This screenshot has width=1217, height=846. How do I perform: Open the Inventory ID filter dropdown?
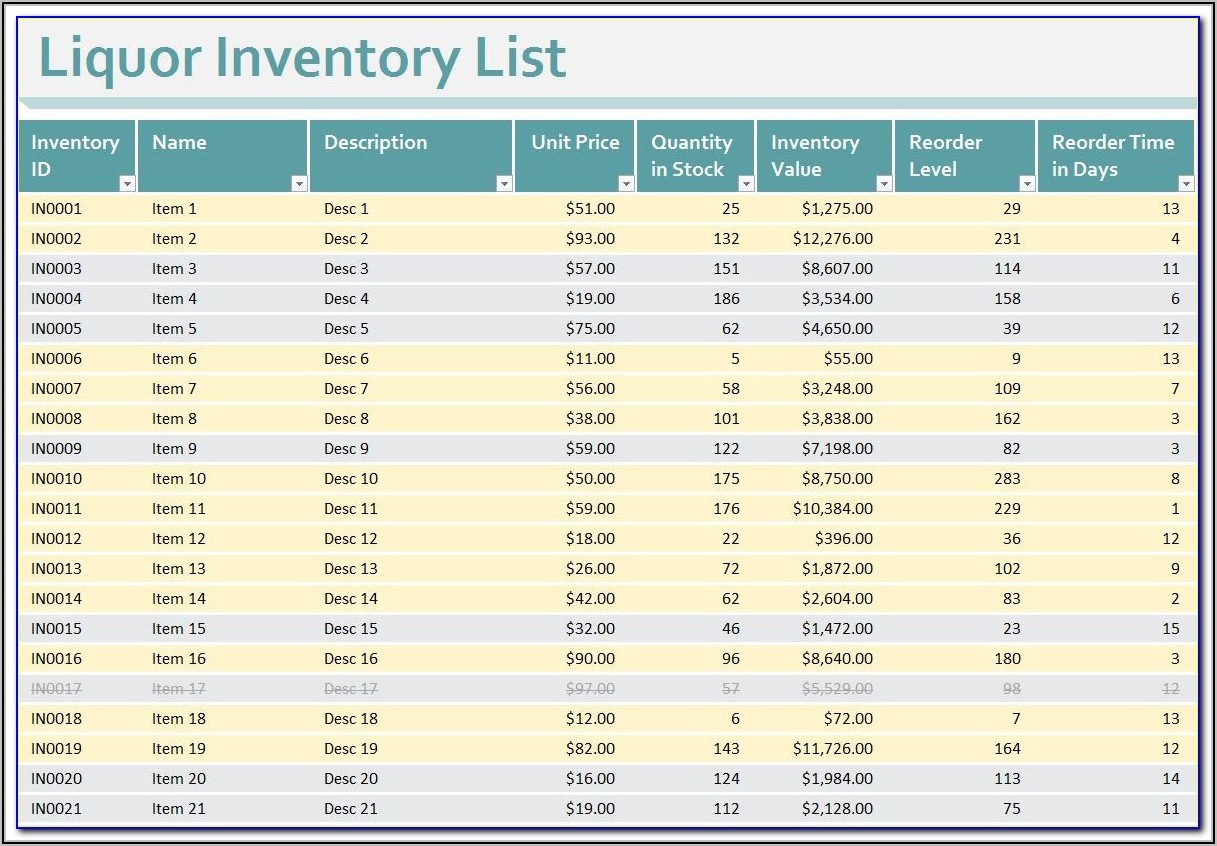click(127, 184)
